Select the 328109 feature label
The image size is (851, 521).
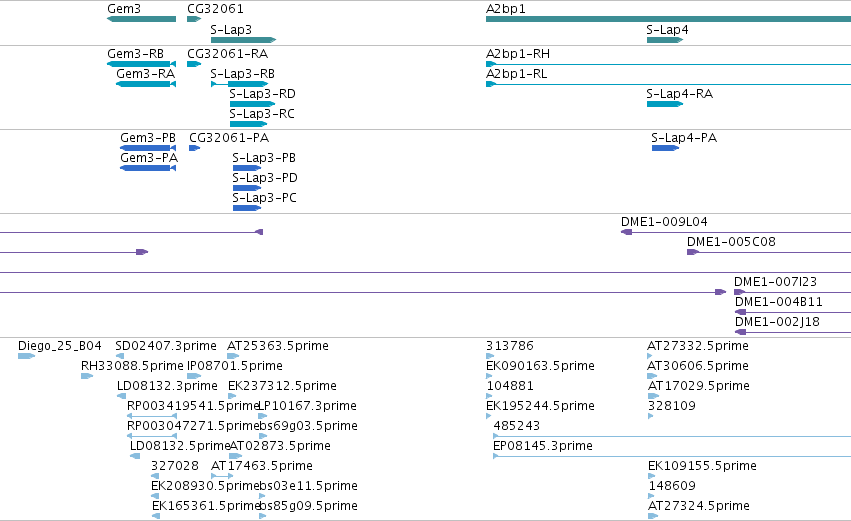pos(671,406)
